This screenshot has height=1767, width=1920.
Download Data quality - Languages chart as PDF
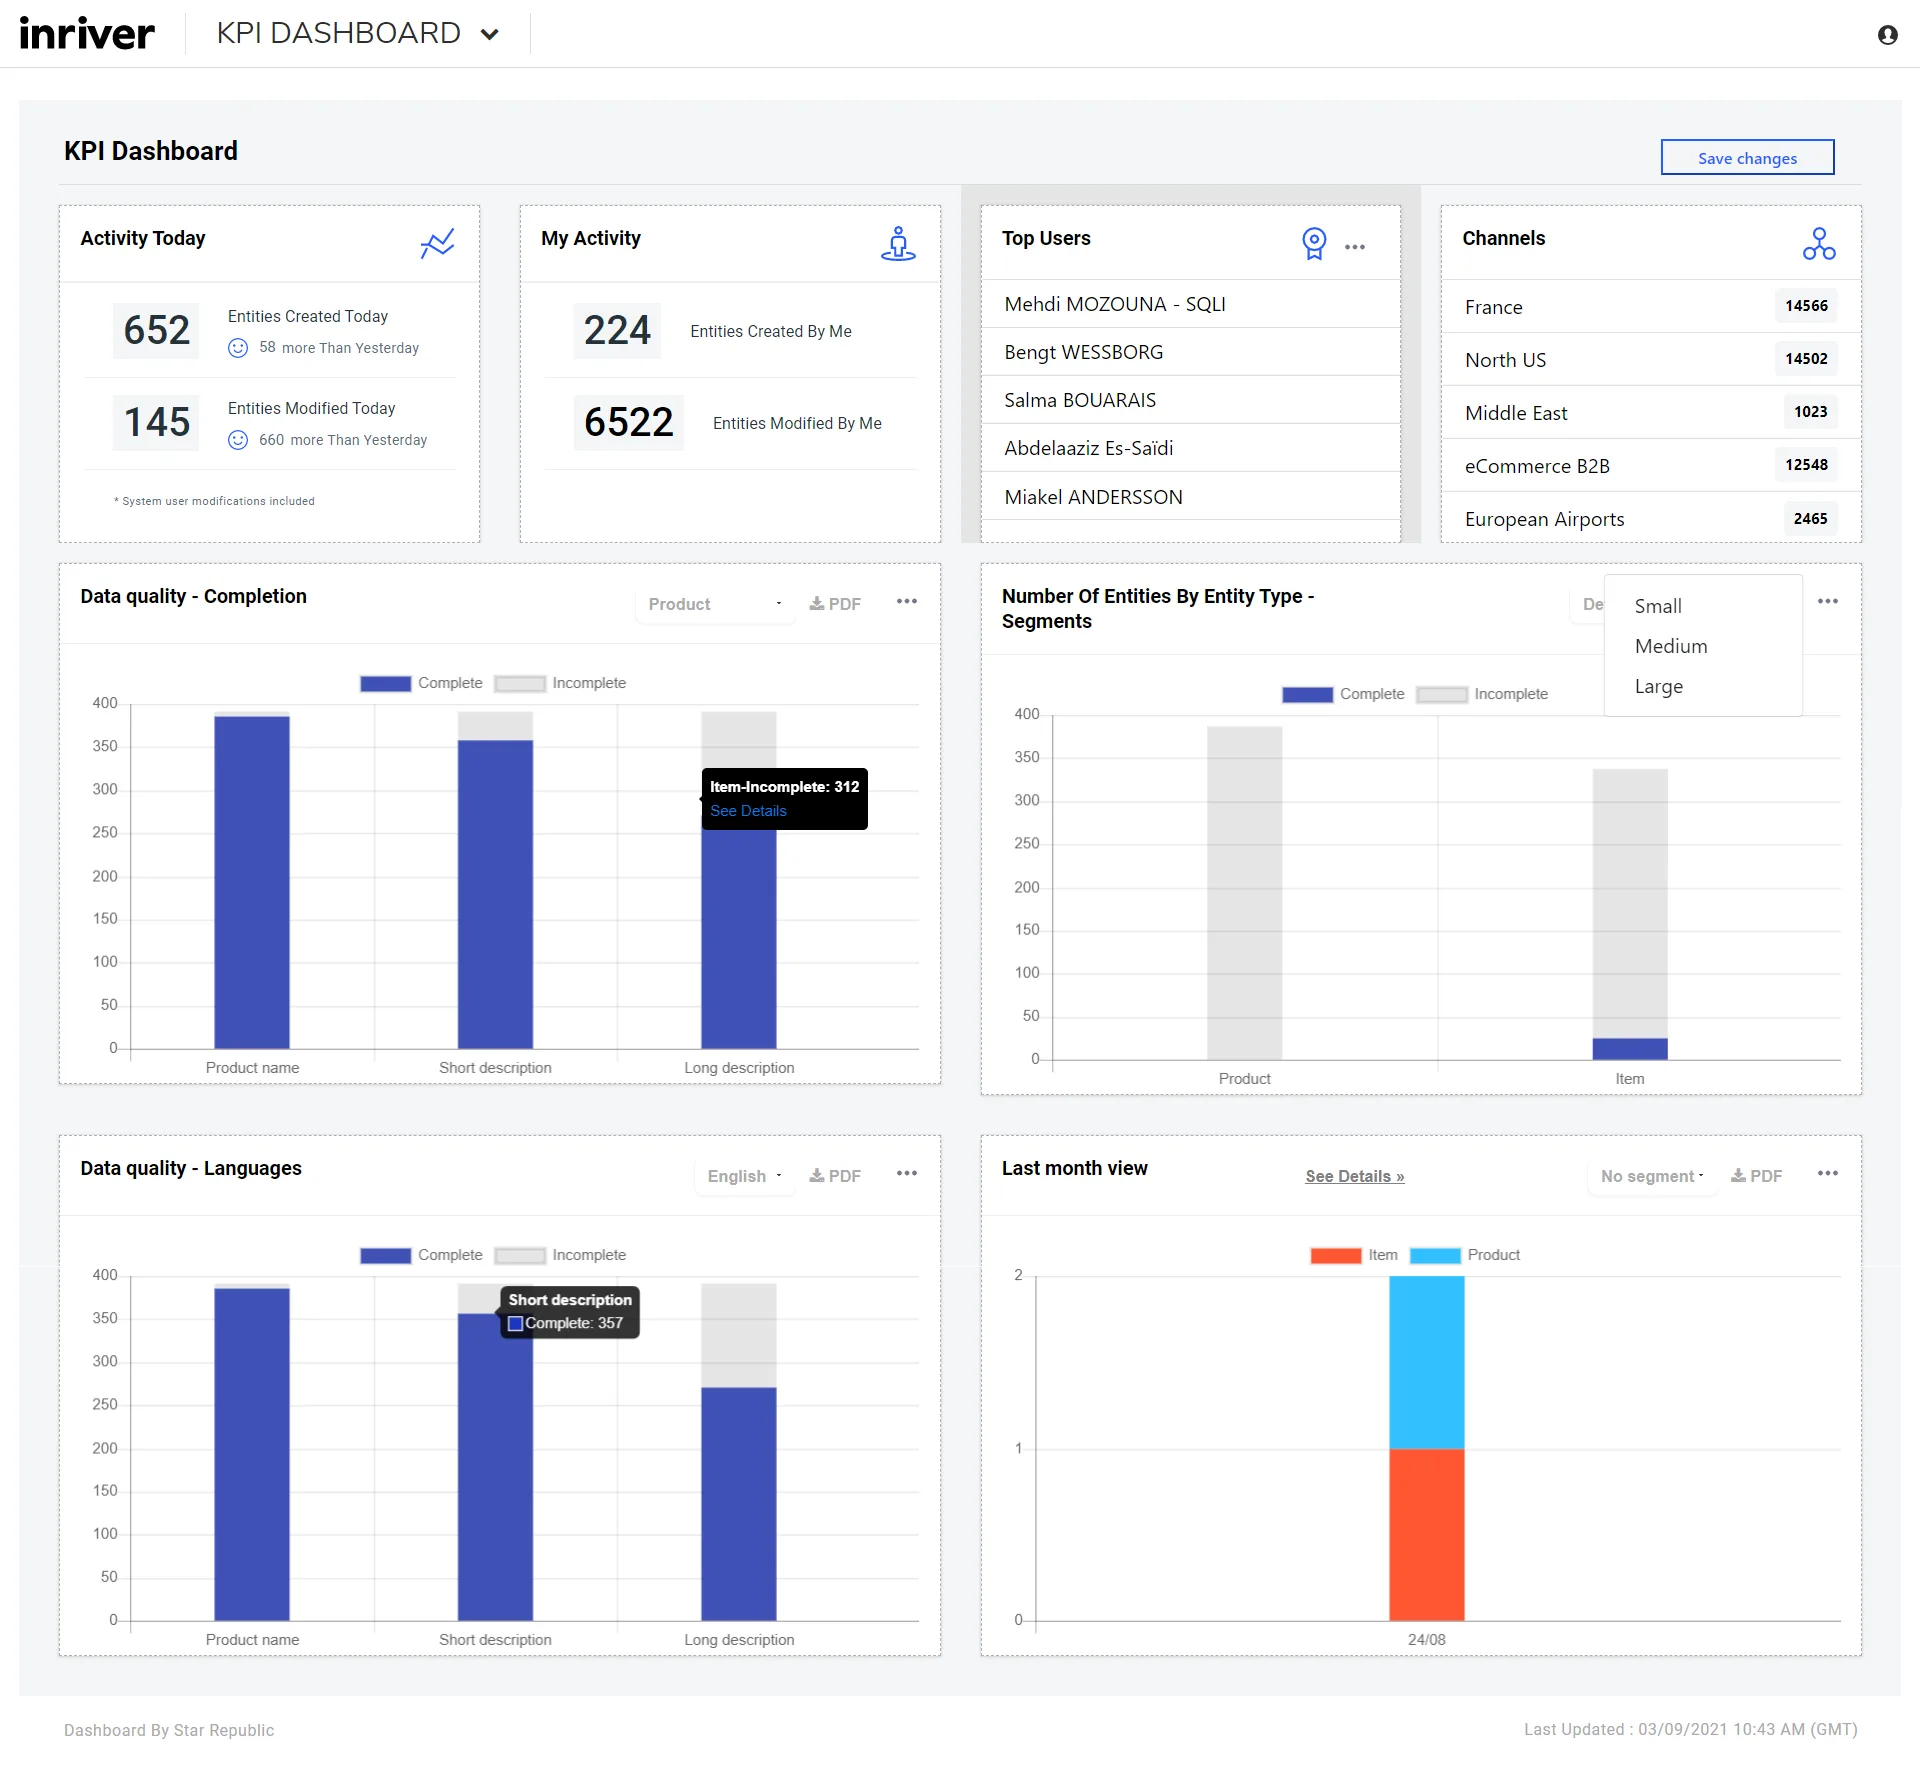[836, 1174]
